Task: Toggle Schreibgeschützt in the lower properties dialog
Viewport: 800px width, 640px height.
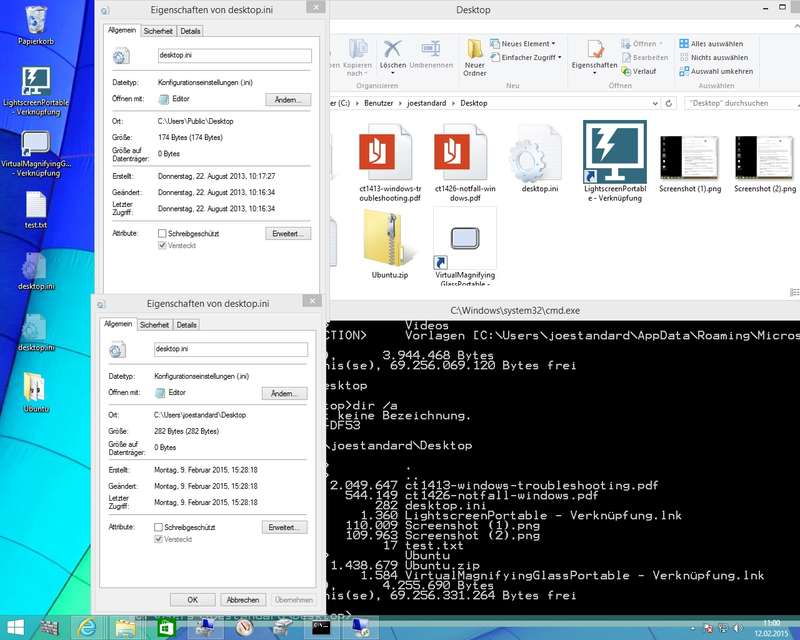Action: coord(159,527)
